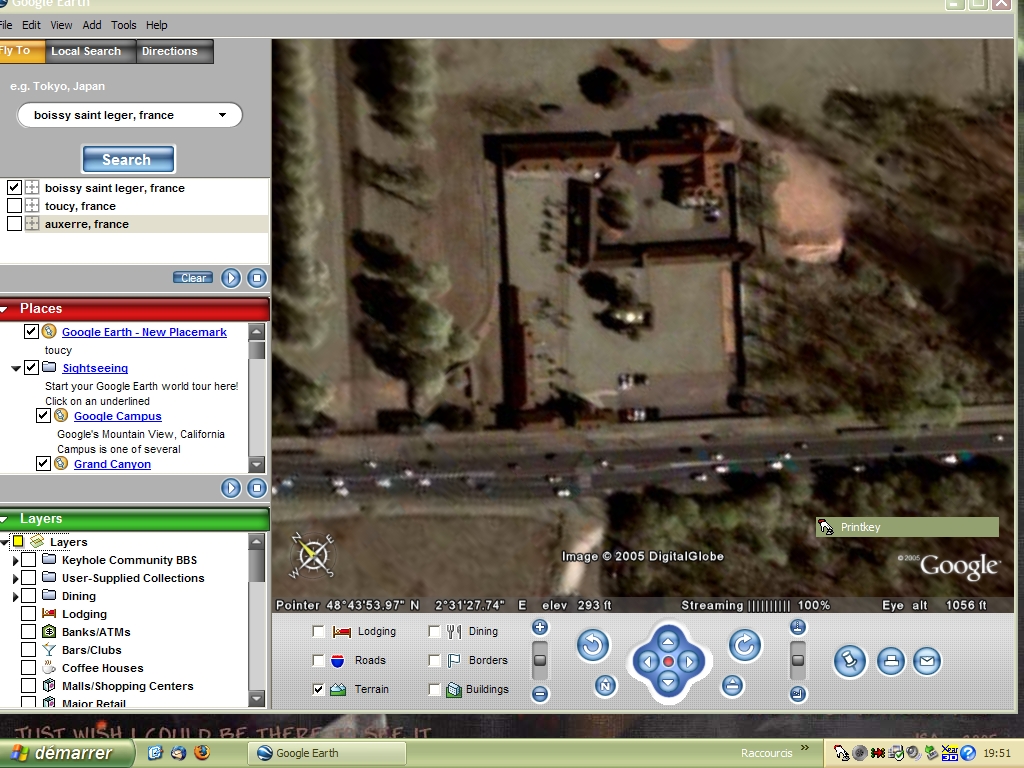Check the auxerre, france result checkbox
1024x768 pixels.
pyautogui.click(x=14, y=224)
